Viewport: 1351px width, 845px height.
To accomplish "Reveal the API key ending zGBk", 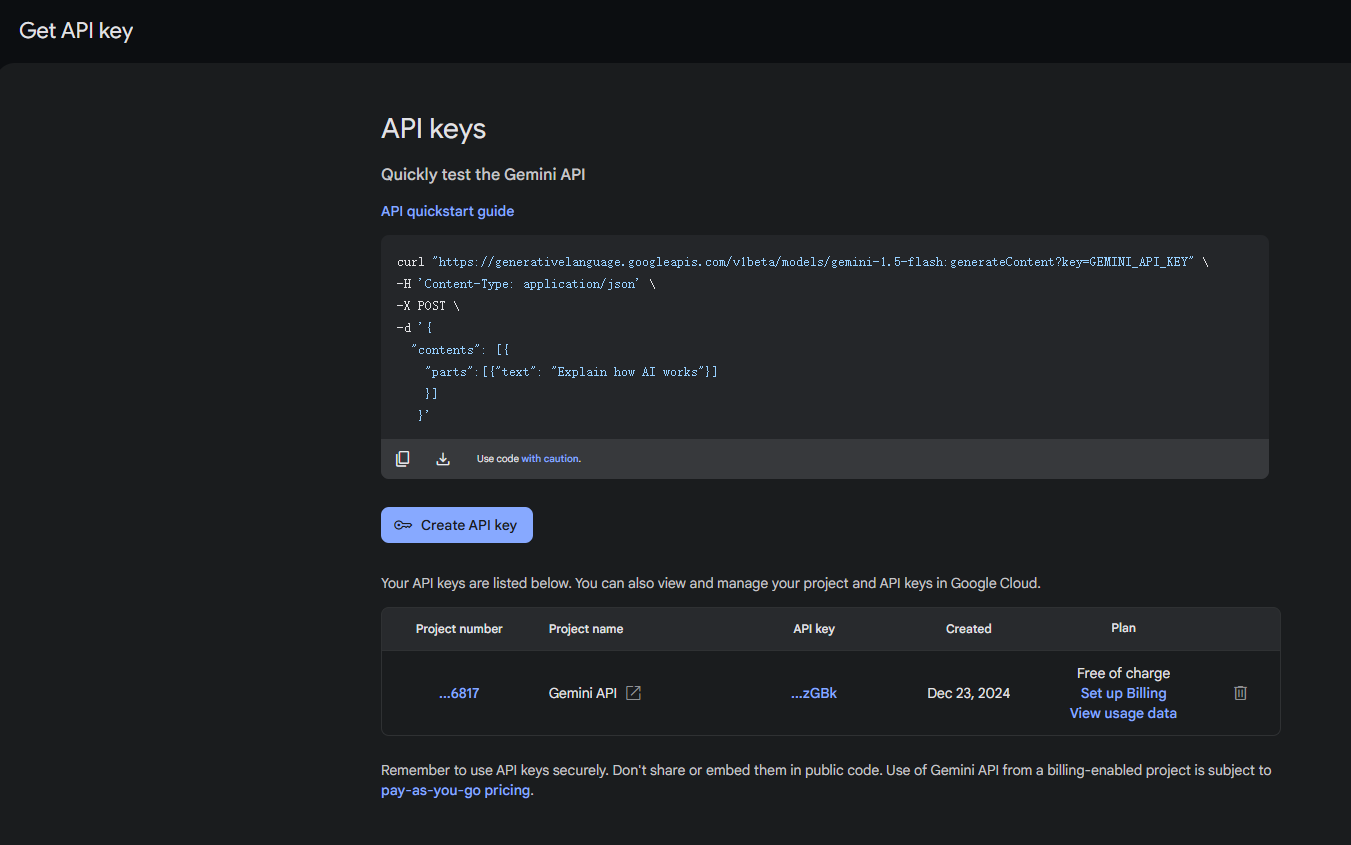I will (x=813, y=693).
